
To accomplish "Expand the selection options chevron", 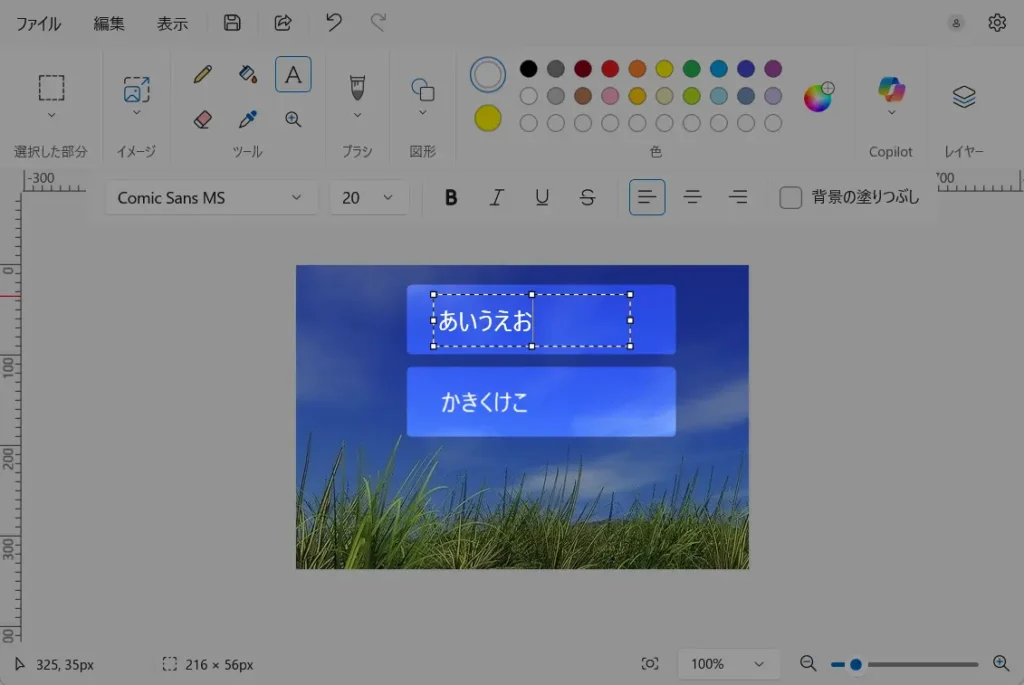I will [51, 115].
